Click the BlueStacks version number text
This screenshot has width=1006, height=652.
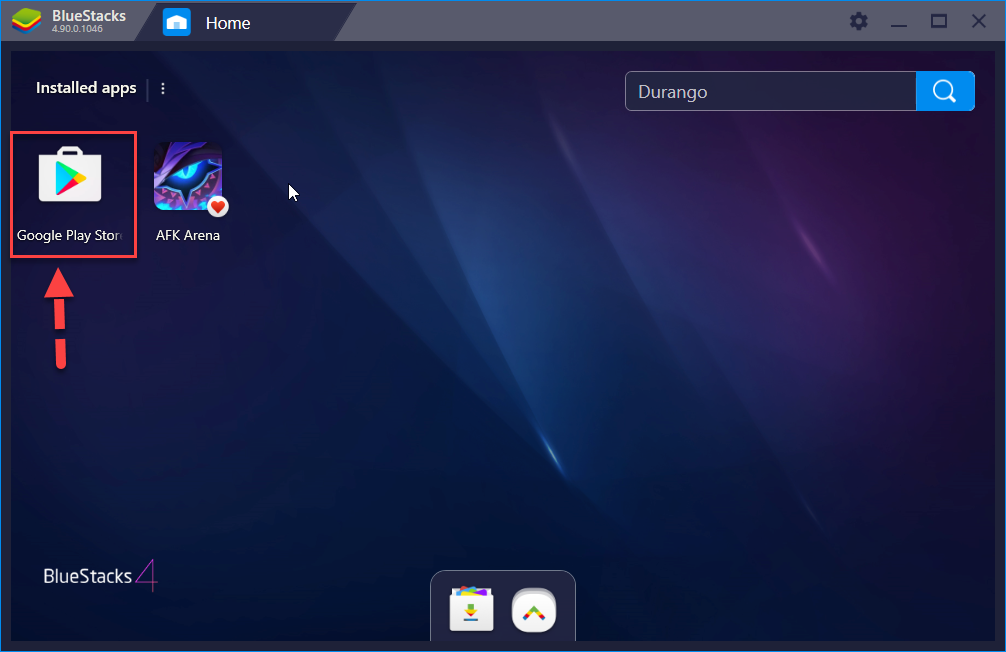coord(77,29)
